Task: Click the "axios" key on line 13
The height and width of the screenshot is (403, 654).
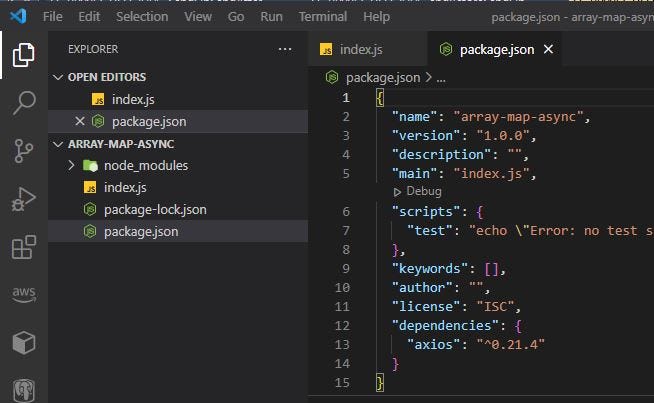Action: (x=433, y=345)
